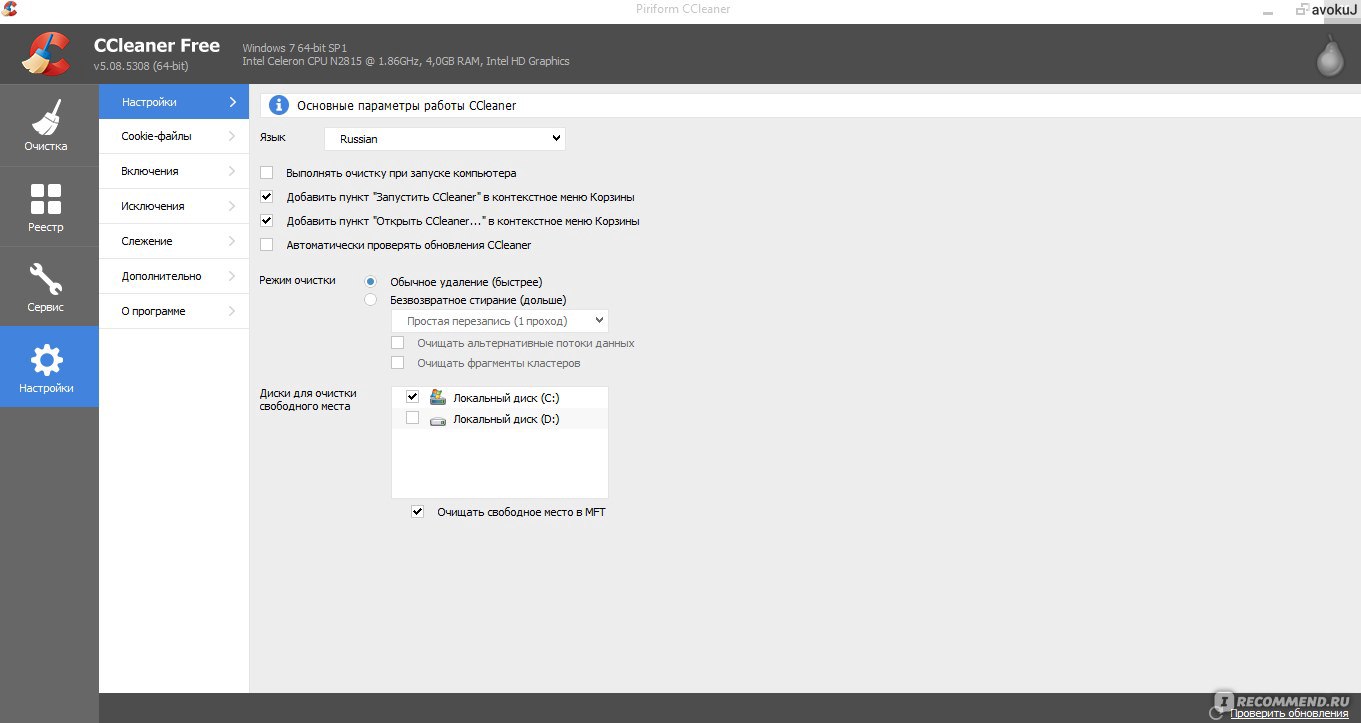The height and width of the screenshot is (723, 1361).
Task: Click the Локальный диск (C:) drive icon
Action: coord(437,397)
